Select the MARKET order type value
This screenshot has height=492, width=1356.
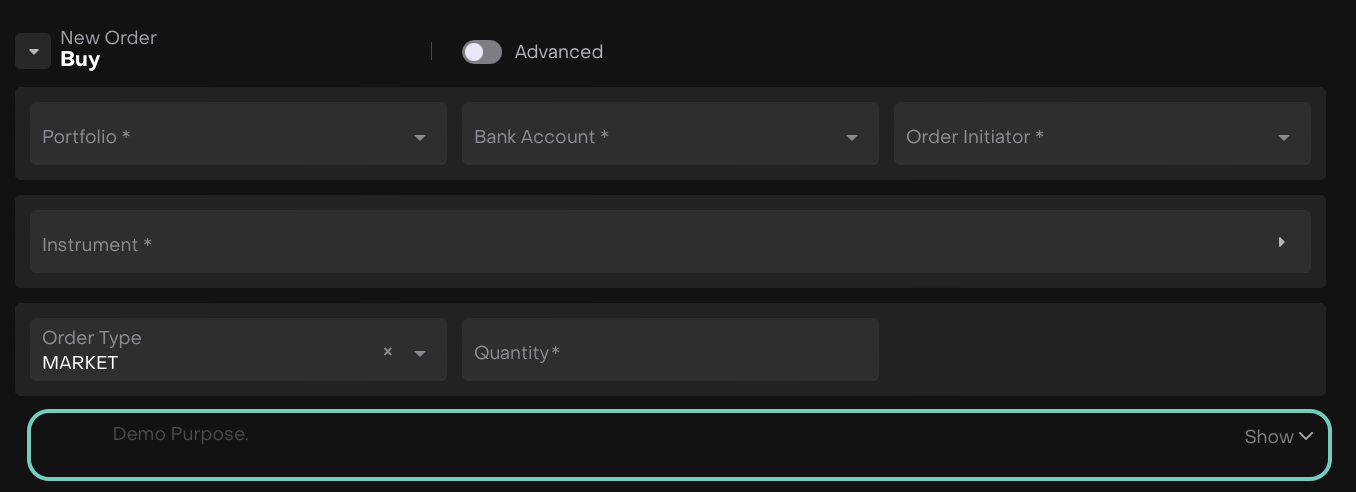pyautogui.click(x=80, y=363)
